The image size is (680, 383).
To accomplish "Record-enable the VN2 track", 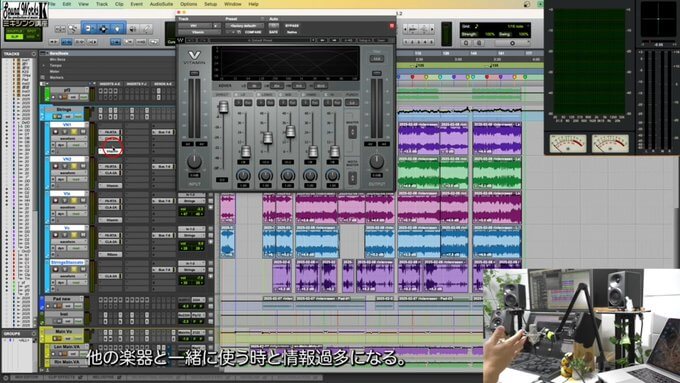I will [56, 166].
